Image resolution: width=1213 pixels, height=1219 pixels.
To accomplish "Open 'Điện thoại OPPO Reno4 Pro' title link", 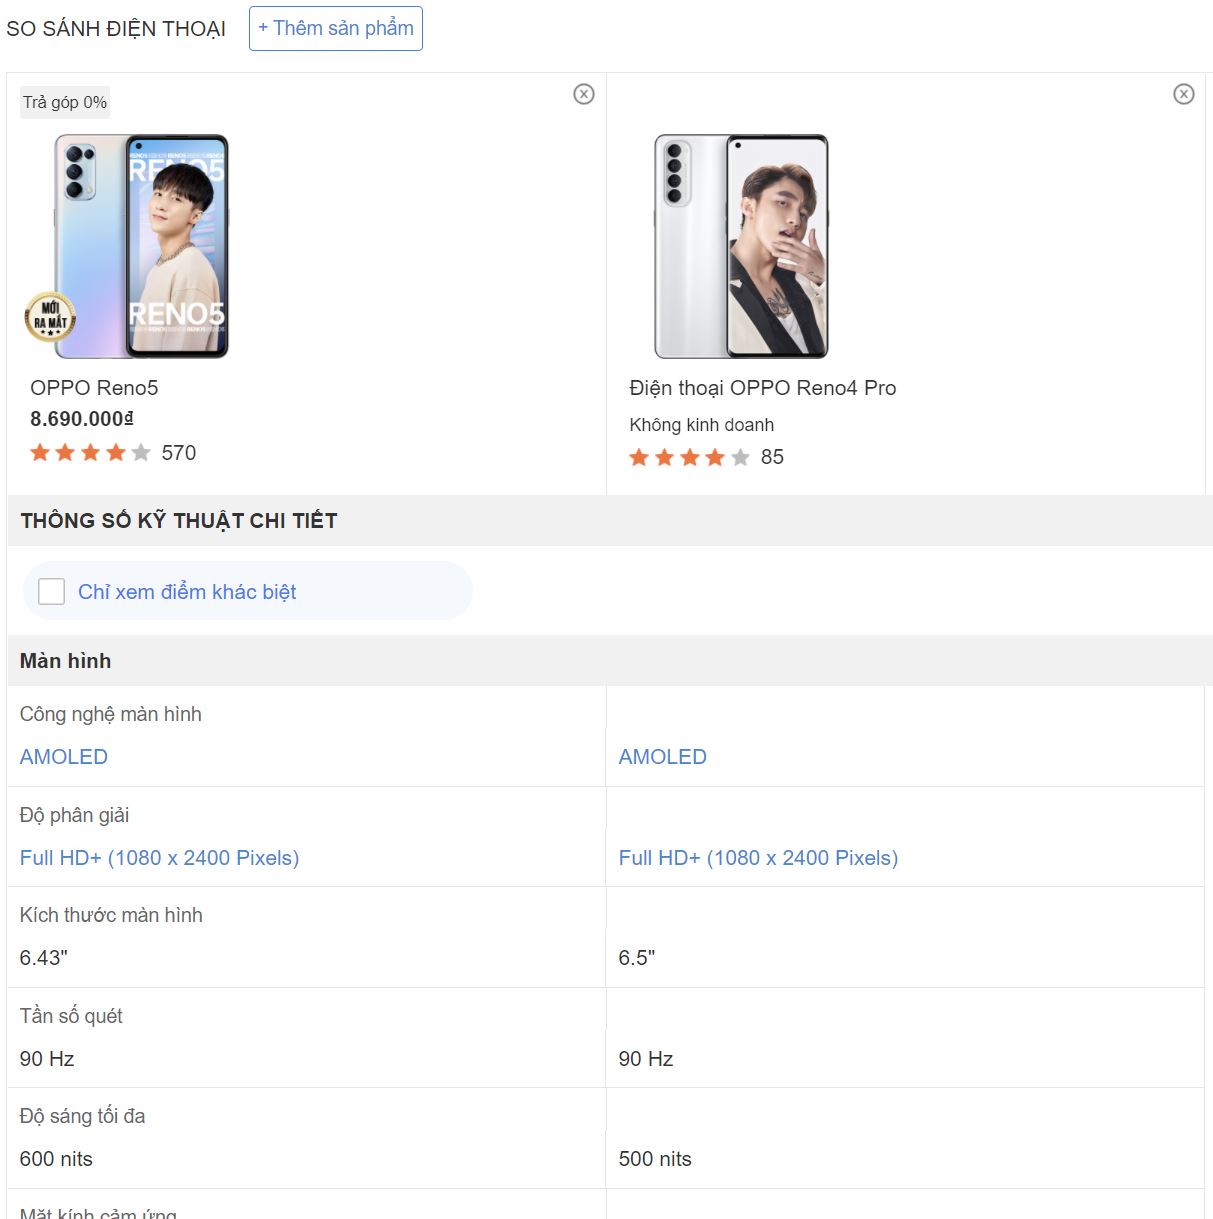I will [762, 388].
